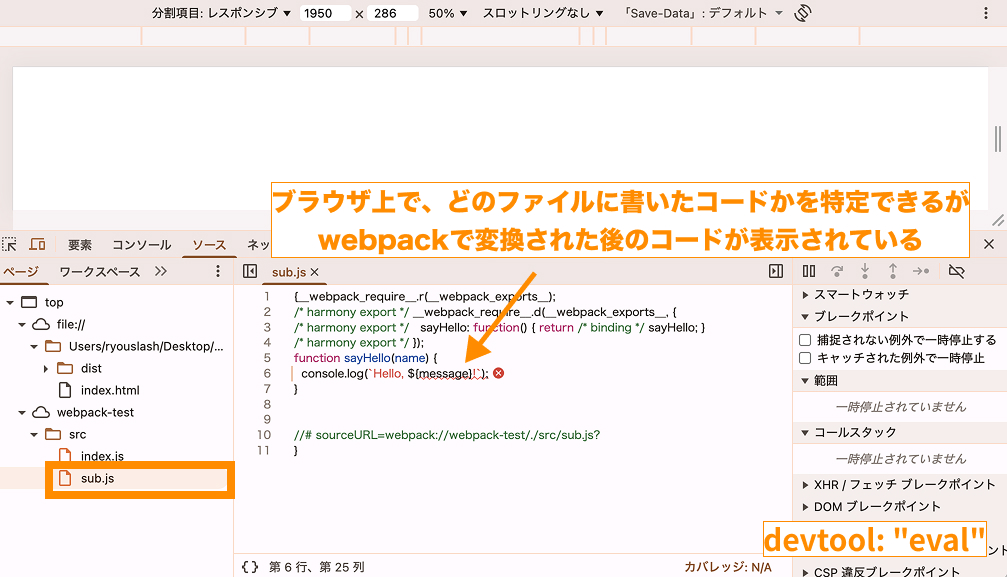Deactivate all breakpoints icon

956,271
